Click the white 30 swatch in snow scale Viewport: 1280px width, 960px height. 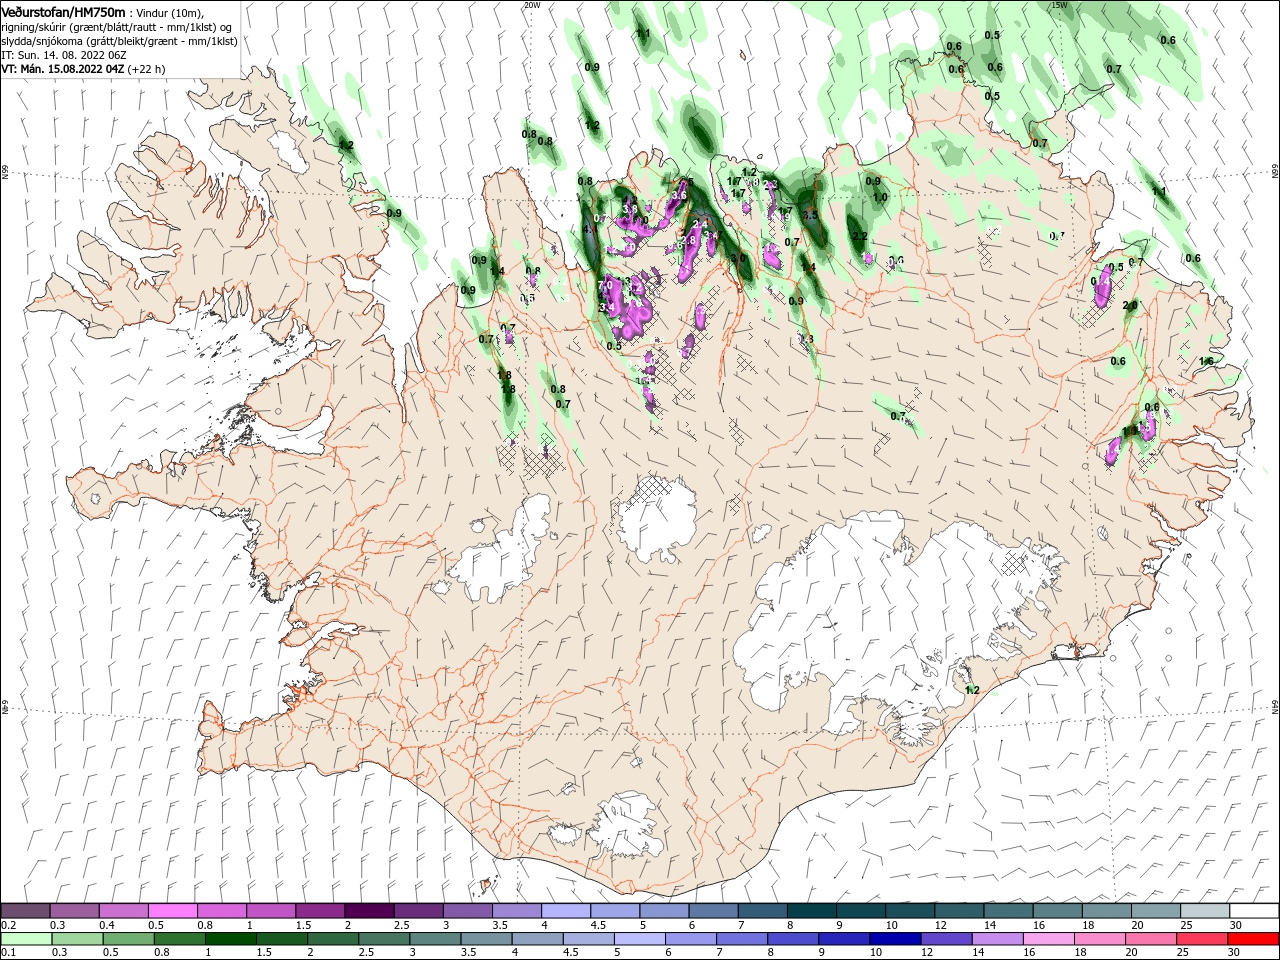pos(1254,911)
